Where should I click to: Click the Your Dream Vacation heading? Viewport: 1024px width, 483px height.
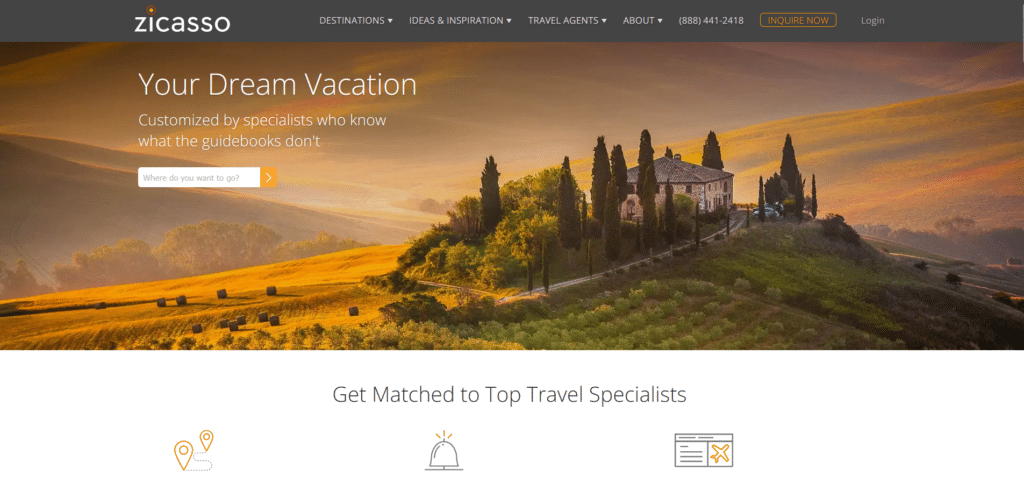(x=278, y=84)
